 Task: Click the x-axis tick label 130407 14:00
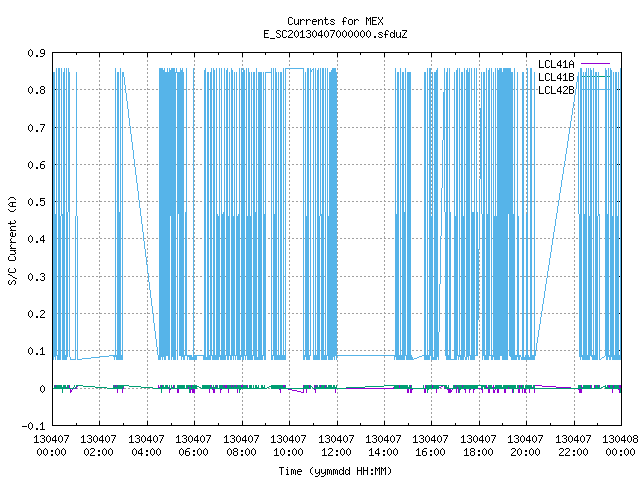383,446
